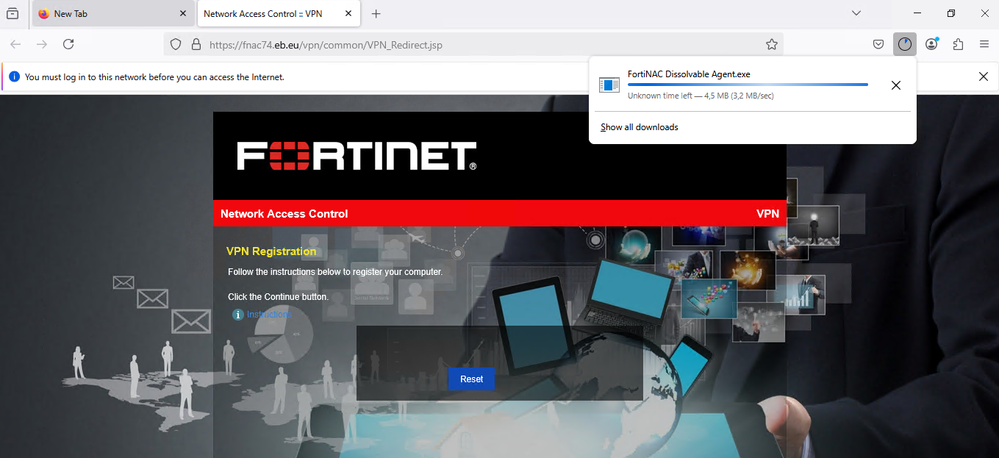The image size is (999, 458).
Task: Open the extensions puzzle icon
Action: point(958,44)
